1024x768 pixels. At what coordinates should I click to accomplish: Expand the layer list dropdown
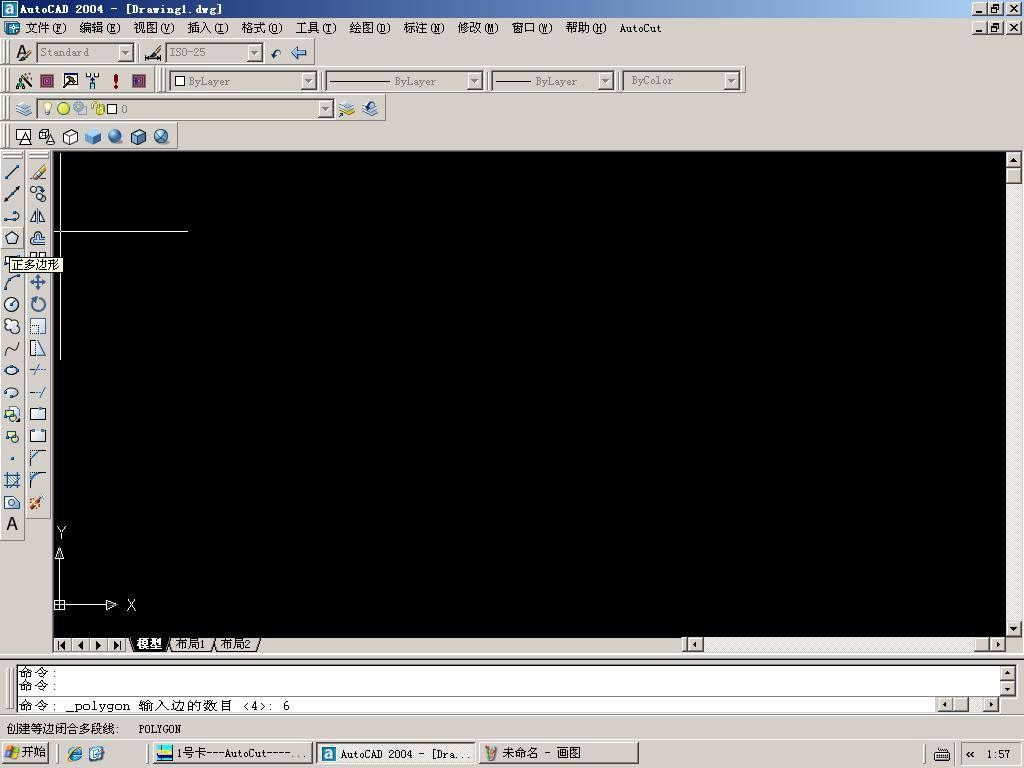coord(325,109)
